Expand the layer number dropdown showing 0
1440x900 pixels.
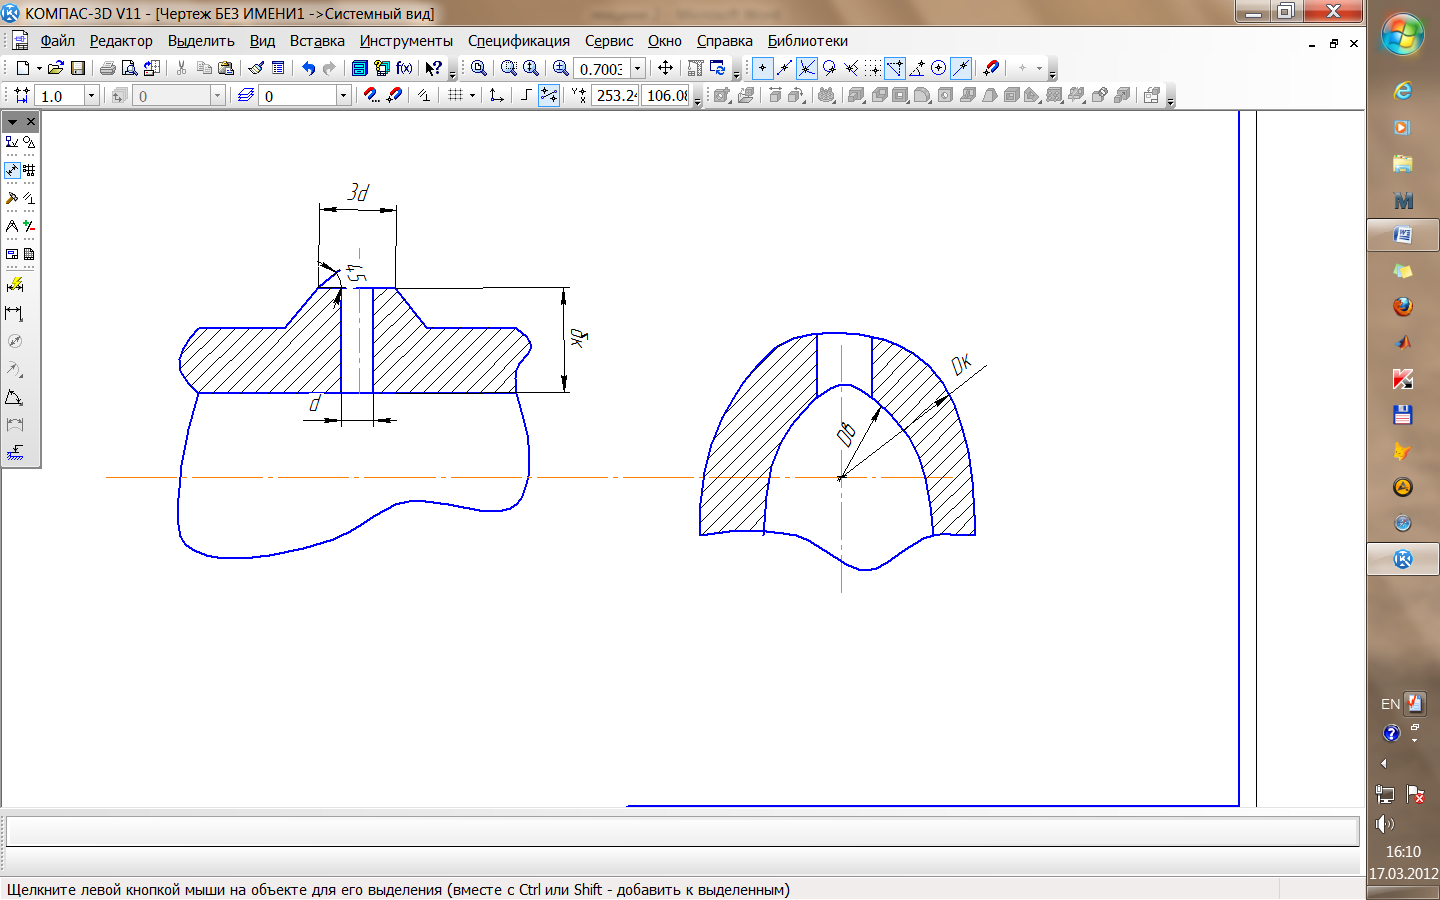pyautogui.click(x=343, y=95)
